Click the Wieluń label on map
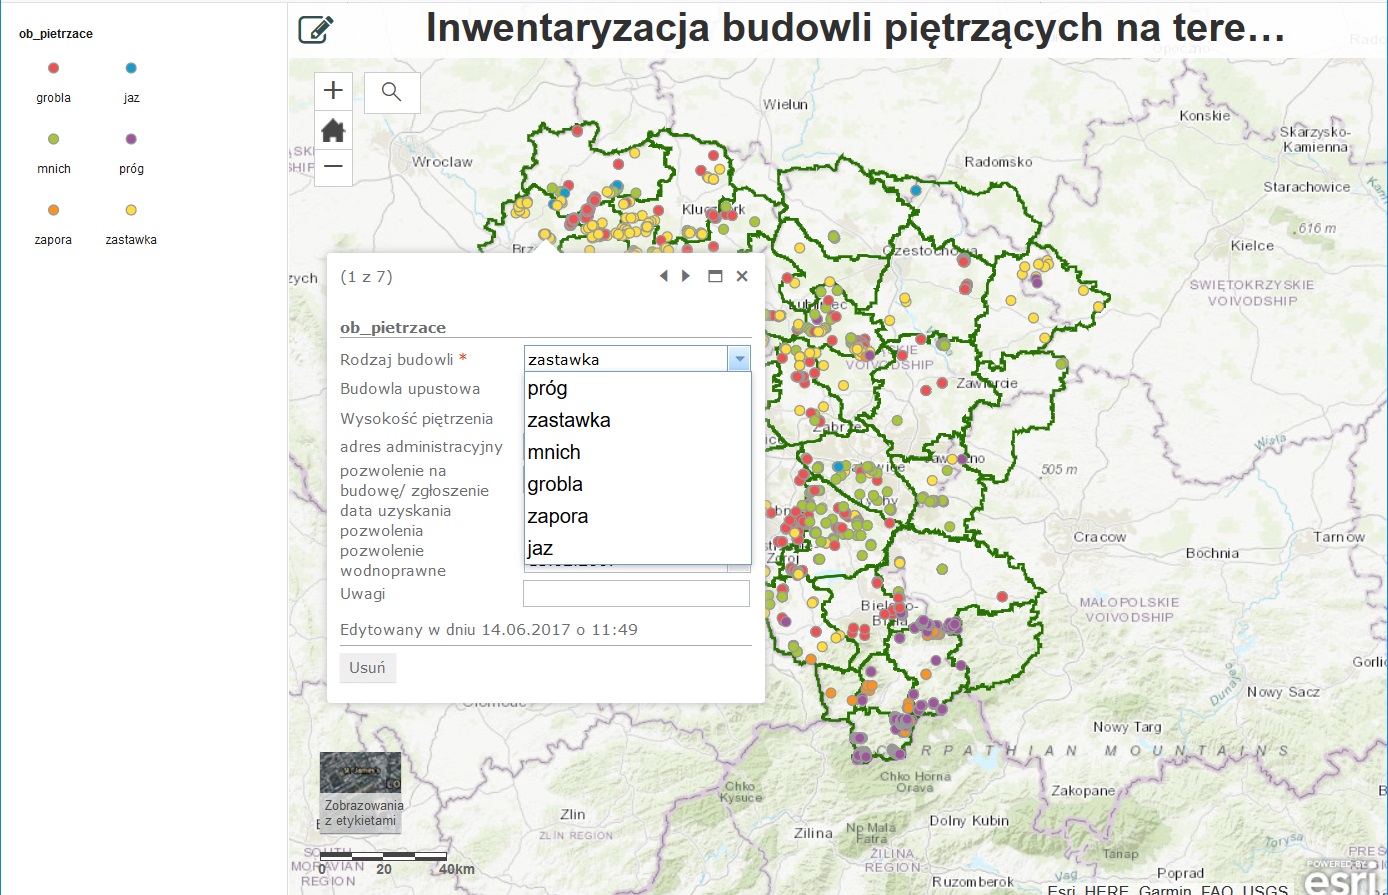Screen dimensions: 1388x895 pos(785,104)
